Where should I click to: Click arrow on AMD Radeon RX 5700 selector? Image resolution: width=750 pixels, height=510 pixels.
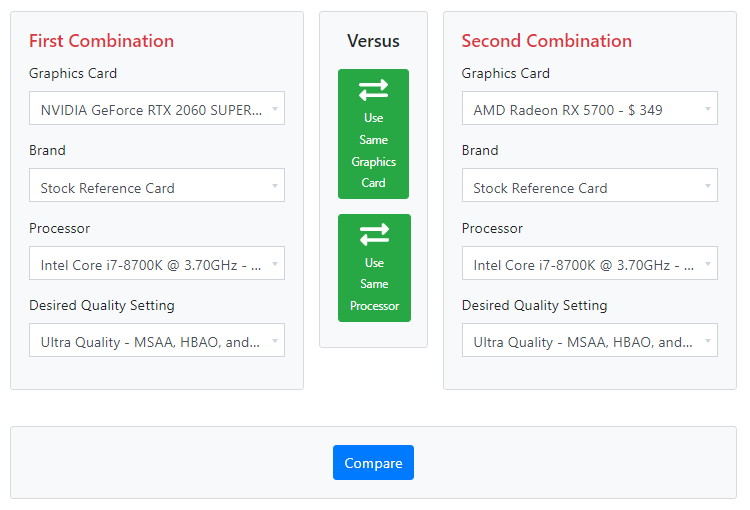pos(707,109)
